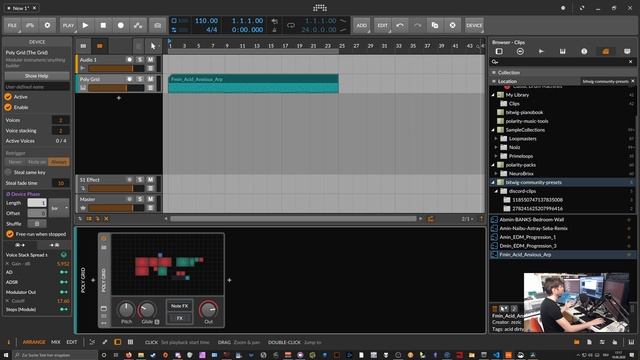This screenshot has width=640, height=360.
Task: Switch to the EDIT view tab in the footer
Action: pos(71,342)
